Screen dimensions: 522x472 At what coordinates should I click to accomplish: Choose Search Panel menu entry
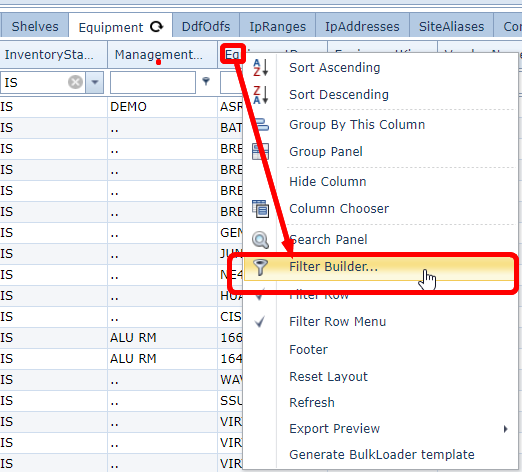pyautogui.click(x=328, y=240)
